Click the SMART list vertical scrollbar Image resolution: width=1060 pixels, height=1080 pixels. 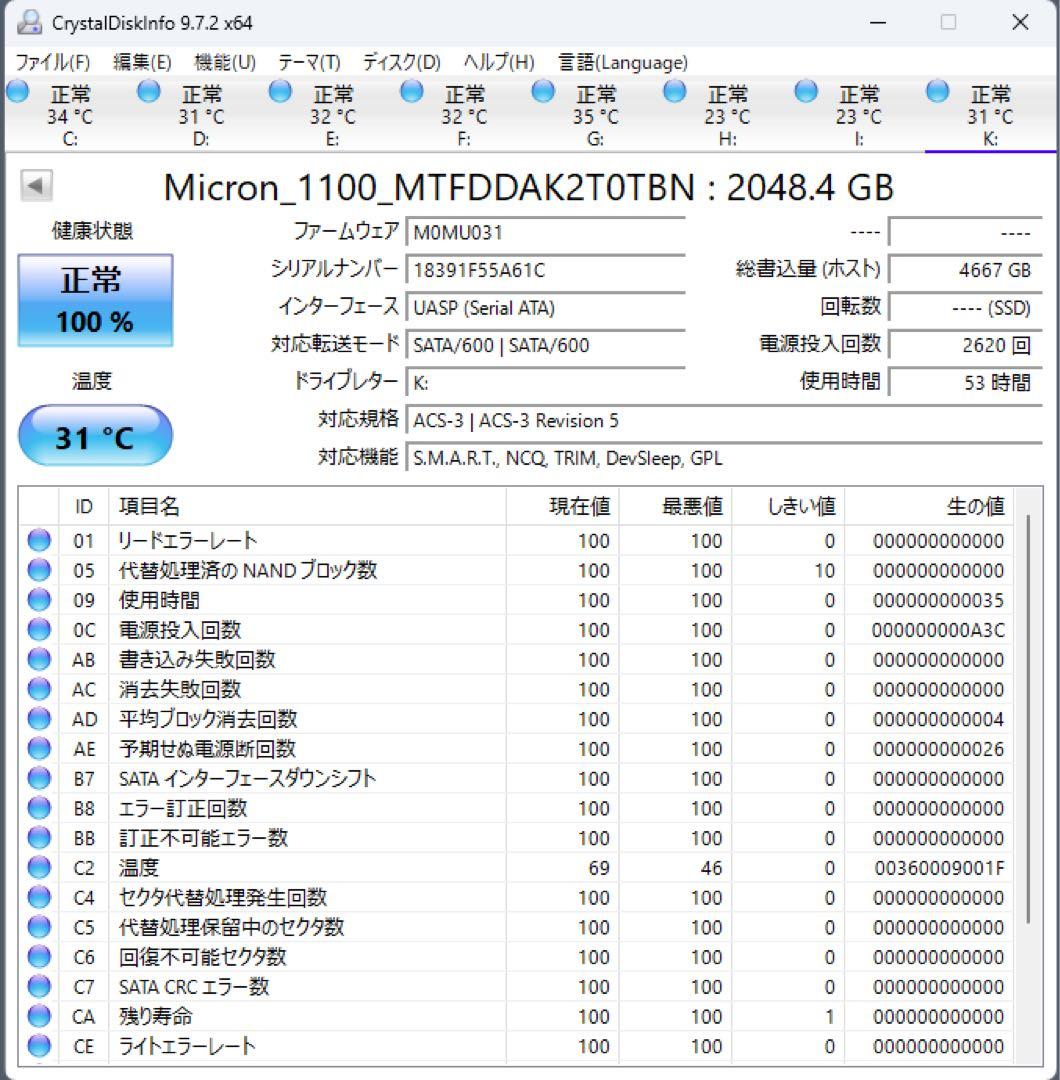(1027, 720)
